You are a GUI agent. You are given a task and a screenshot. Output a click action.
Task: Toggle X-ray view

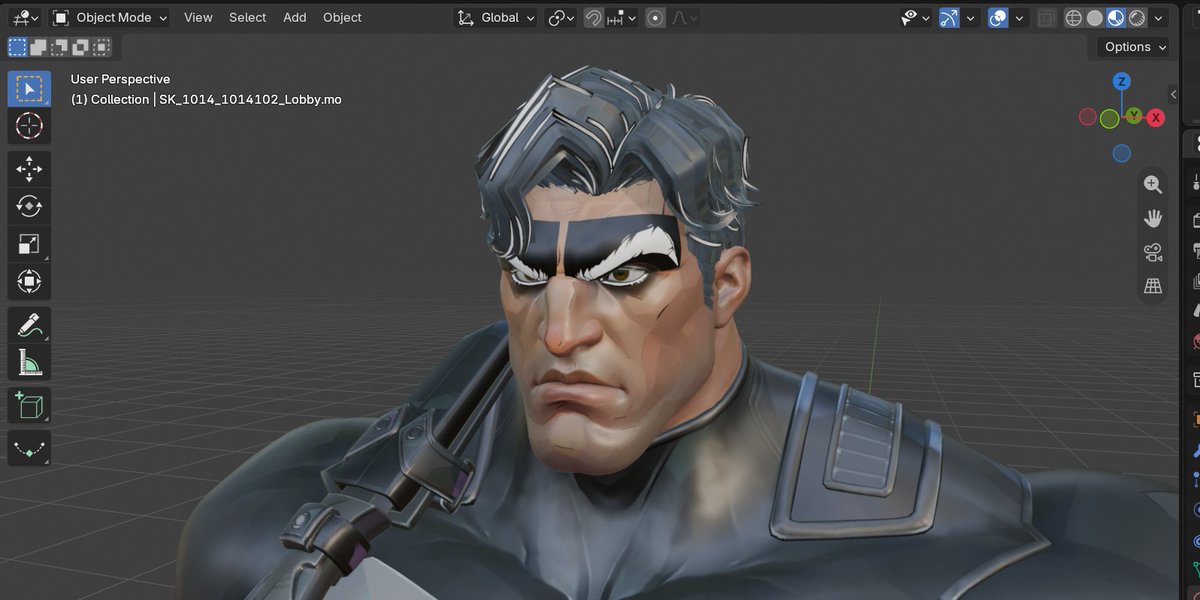click(x=1046, y=17)
